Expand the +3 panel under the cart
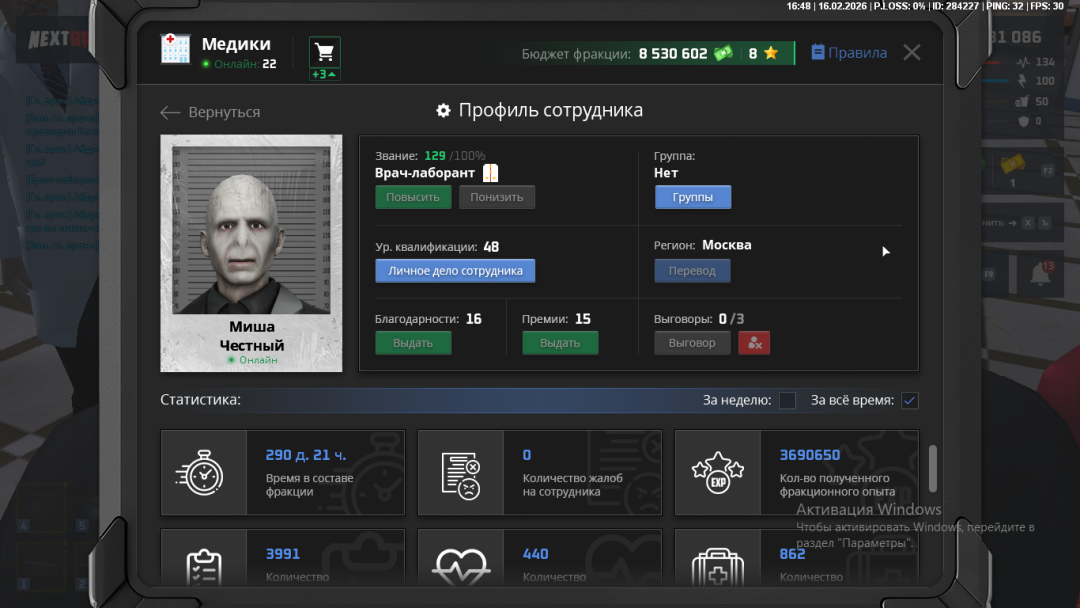This screenshot has width=1080, height=608. [x=324, y=74]
